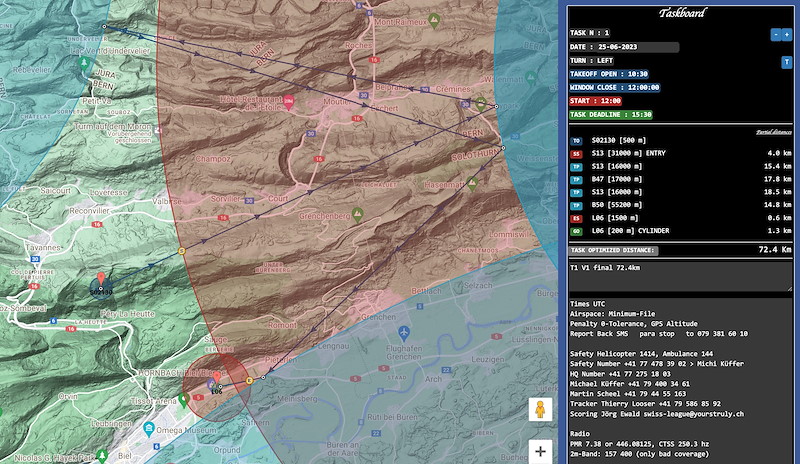Click the Street View pegman icon

coord(541,410)
